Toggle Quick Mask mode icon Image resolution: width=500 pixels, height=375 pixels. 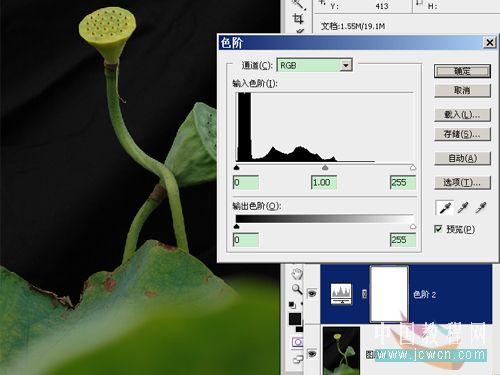point(297,342)
